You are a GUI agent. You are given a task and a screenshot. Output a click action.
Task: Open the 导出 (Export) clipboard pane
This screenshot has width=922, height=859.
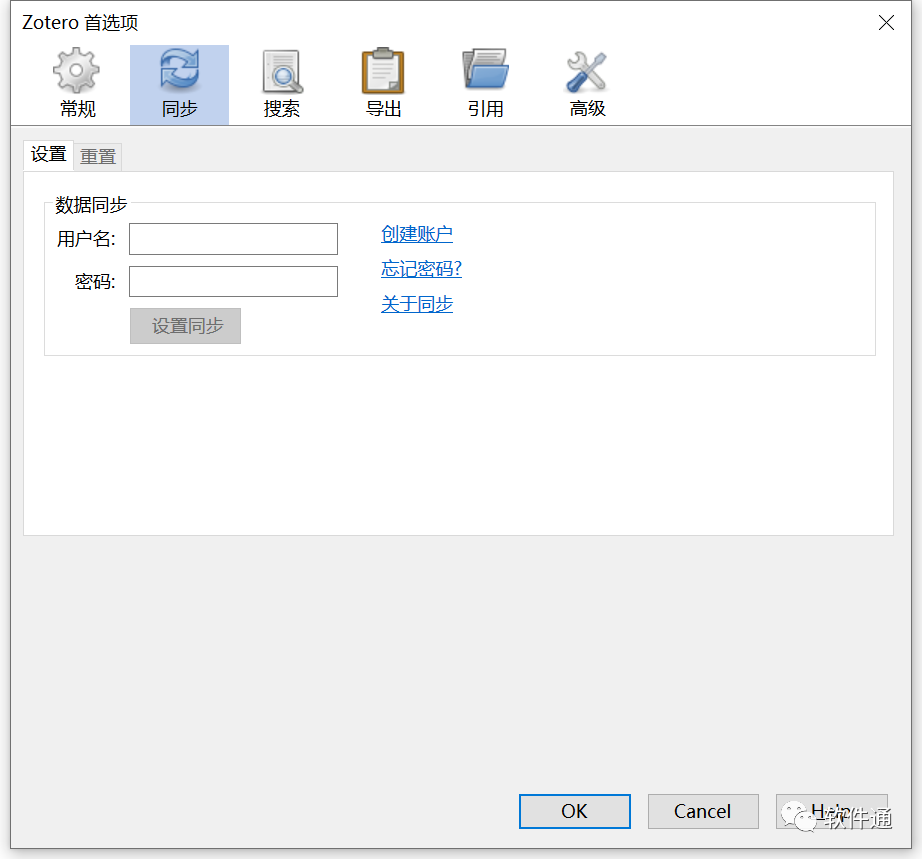(383, 84)
